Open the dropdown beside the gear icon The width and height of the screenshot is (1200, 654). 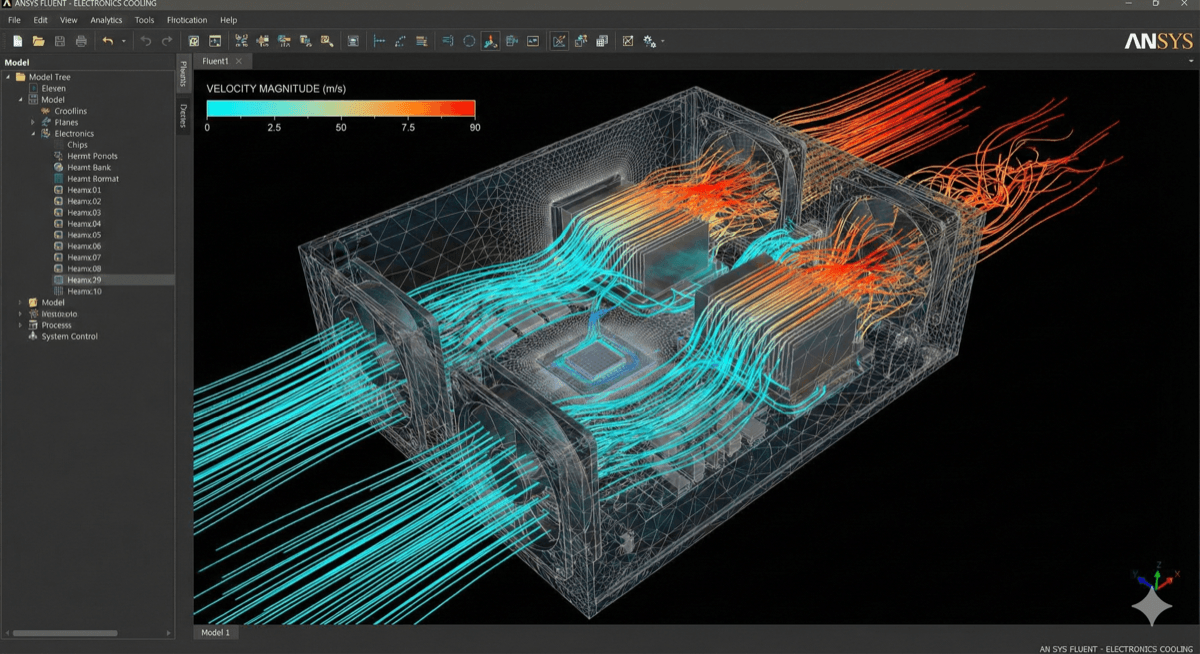662,41
